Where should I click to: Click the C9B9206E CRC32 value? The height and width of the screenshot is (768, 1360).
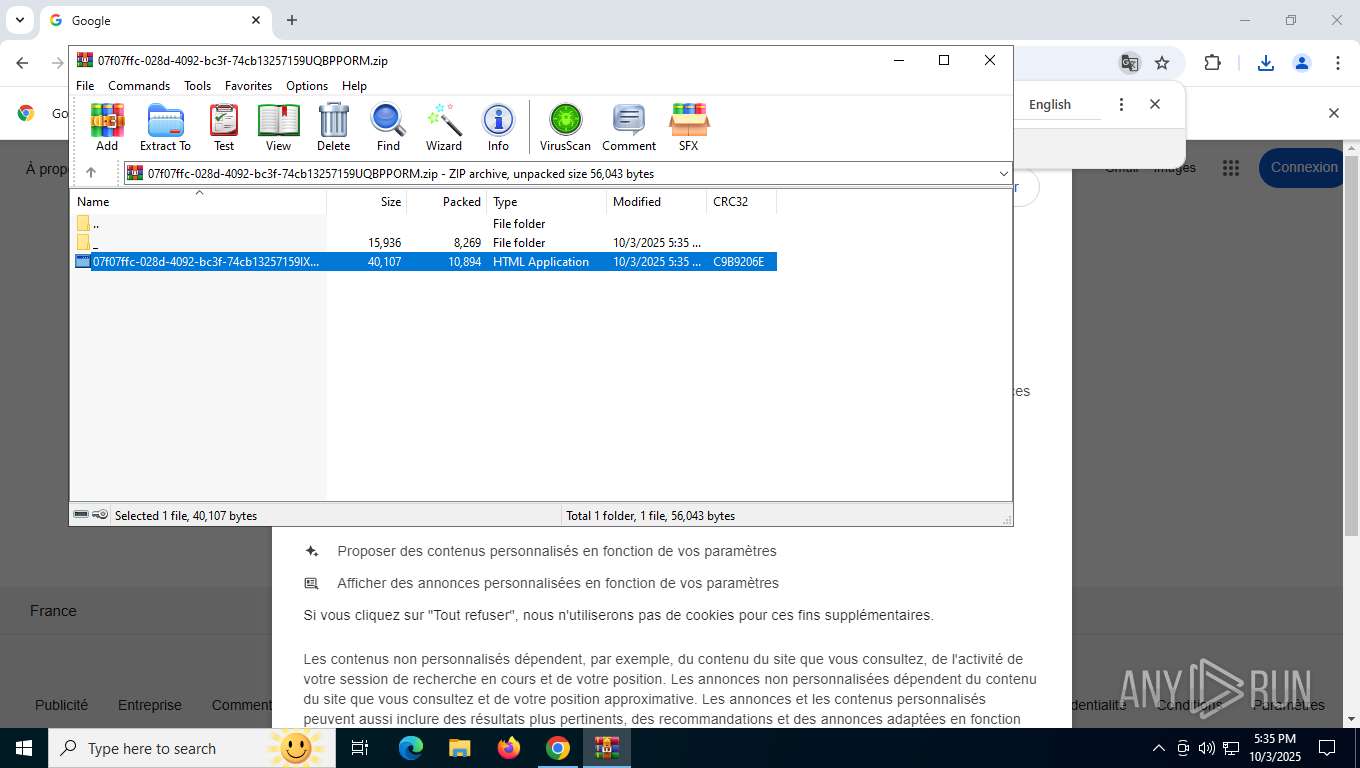point(738,262)
